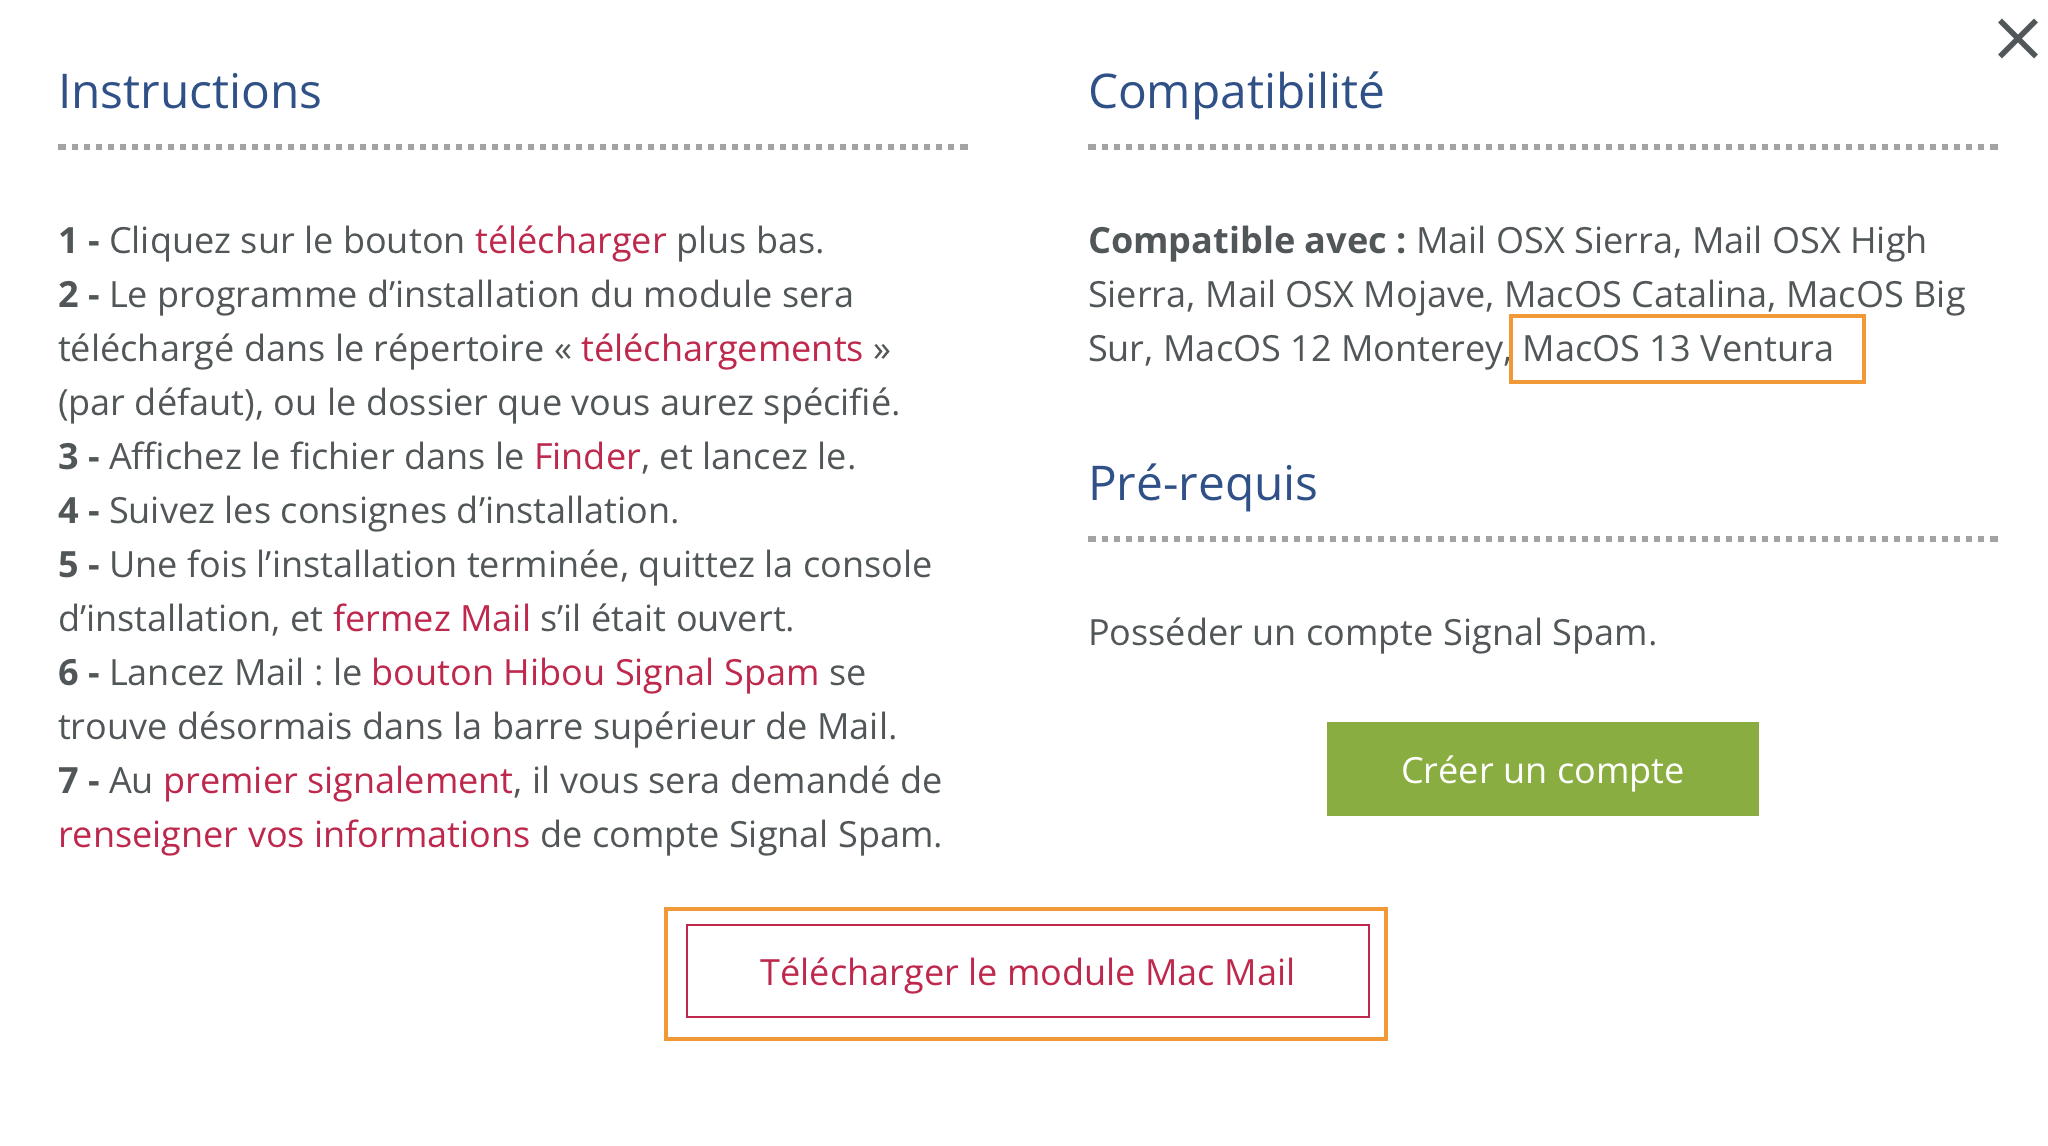Click the "renseigner vos informations" link
This screenshot has width=2048, height=1146.
(293, 835)
